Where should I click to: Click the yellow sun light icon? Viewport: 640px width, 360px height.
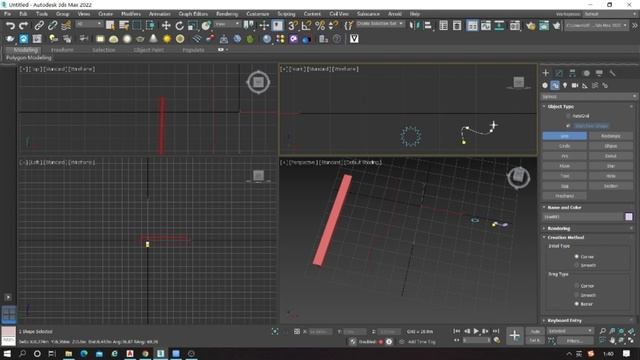167,39
